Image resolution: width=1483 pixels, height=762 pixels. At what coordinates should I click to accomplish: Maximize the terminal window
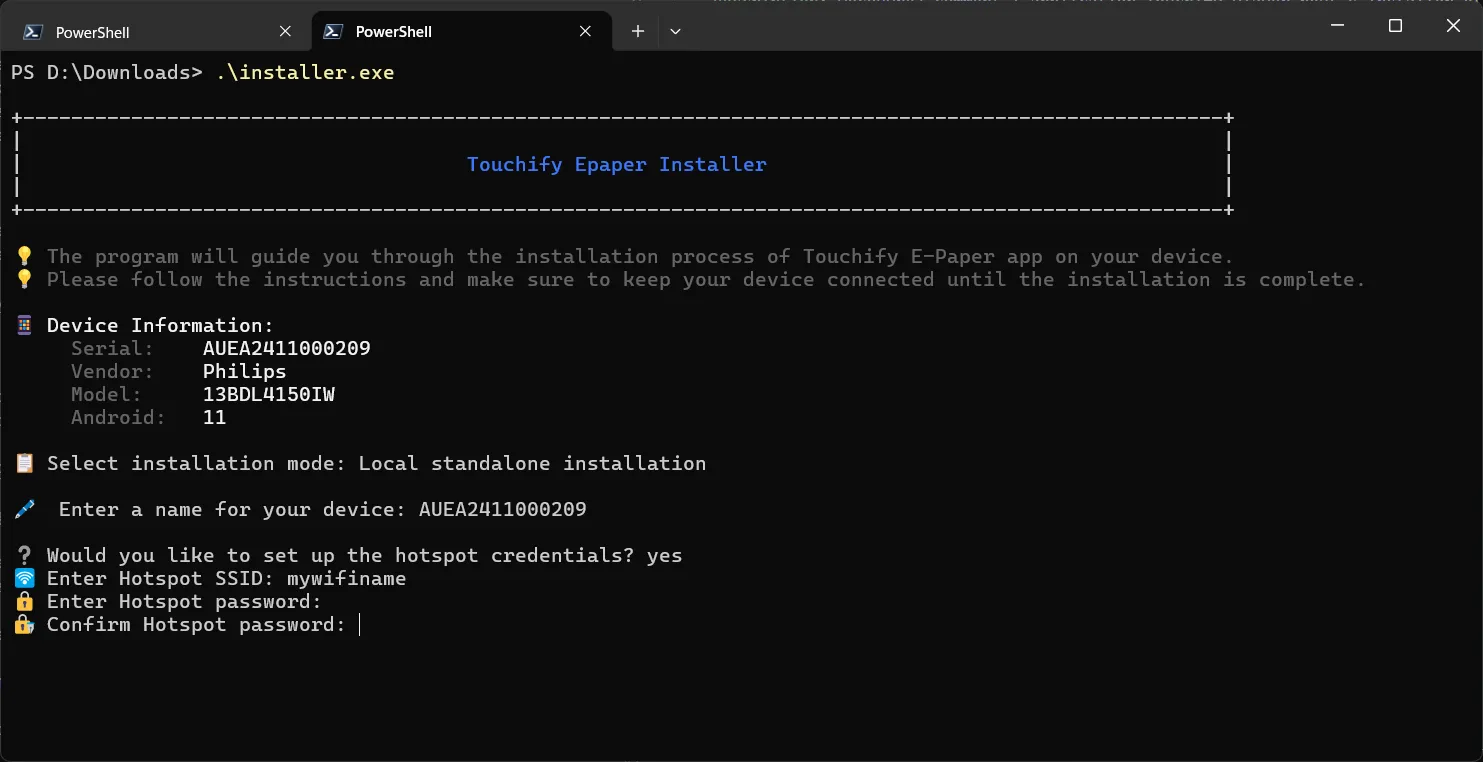(1395, 26)
